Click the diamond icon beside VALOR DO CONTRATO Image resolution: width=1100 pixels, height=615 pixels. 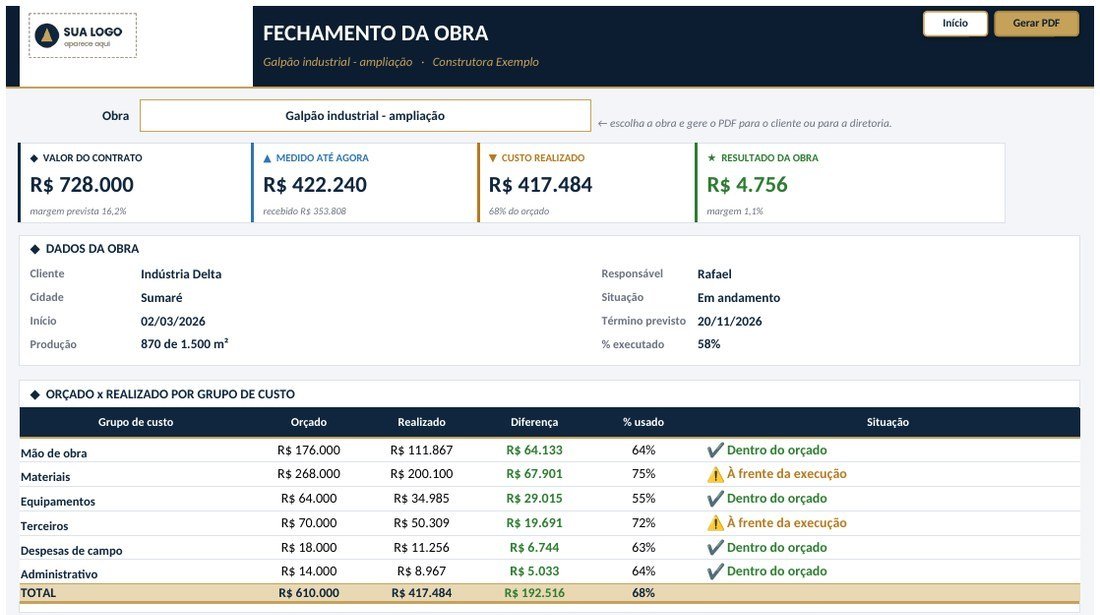34,158
